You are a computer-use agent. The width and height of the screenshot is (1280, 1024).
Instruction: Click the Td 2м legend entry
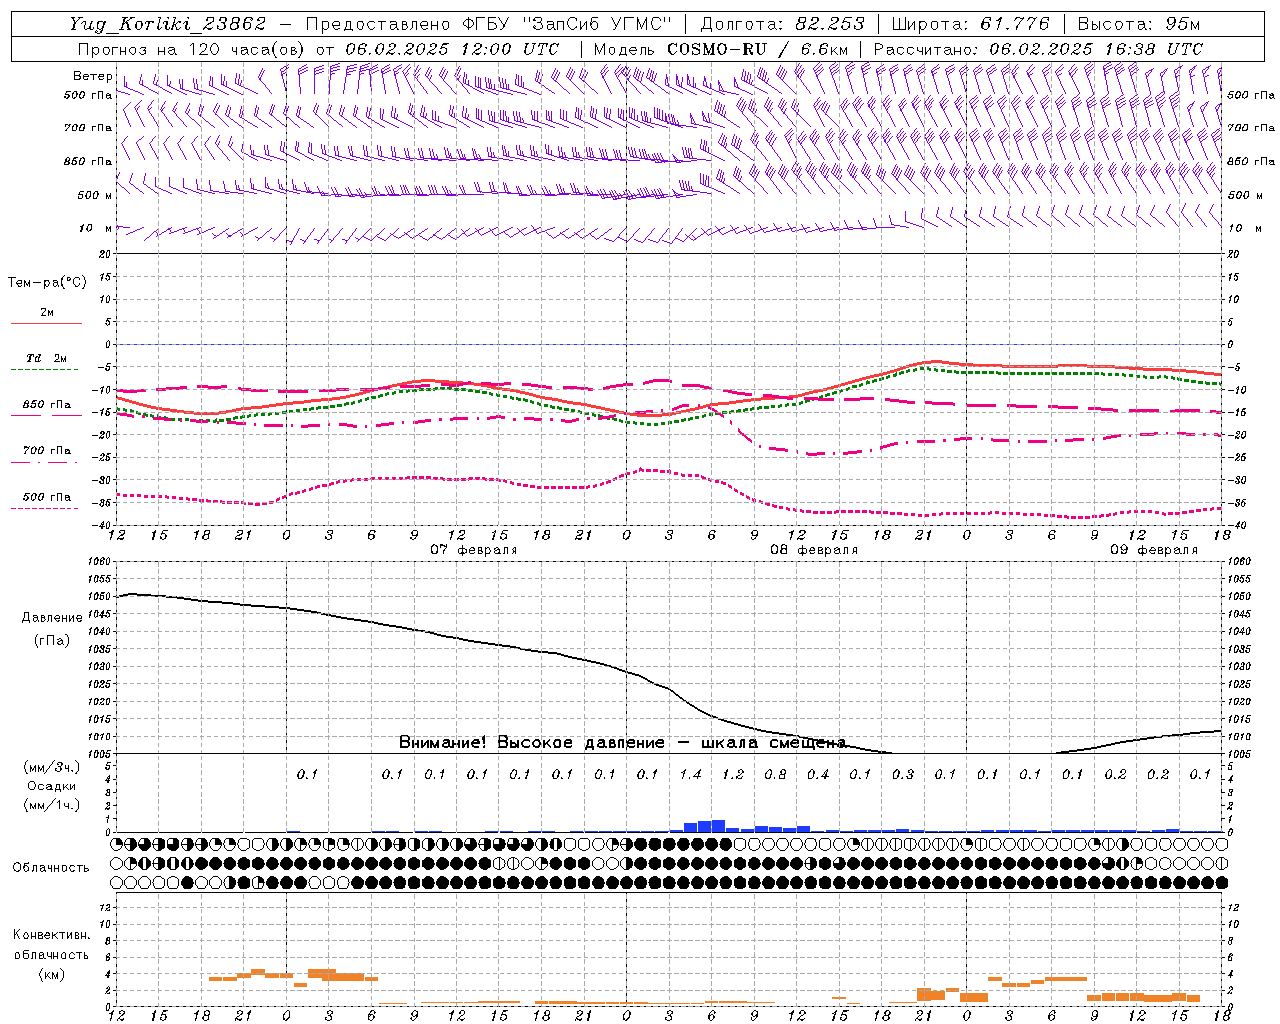click(x=46, y=358)
